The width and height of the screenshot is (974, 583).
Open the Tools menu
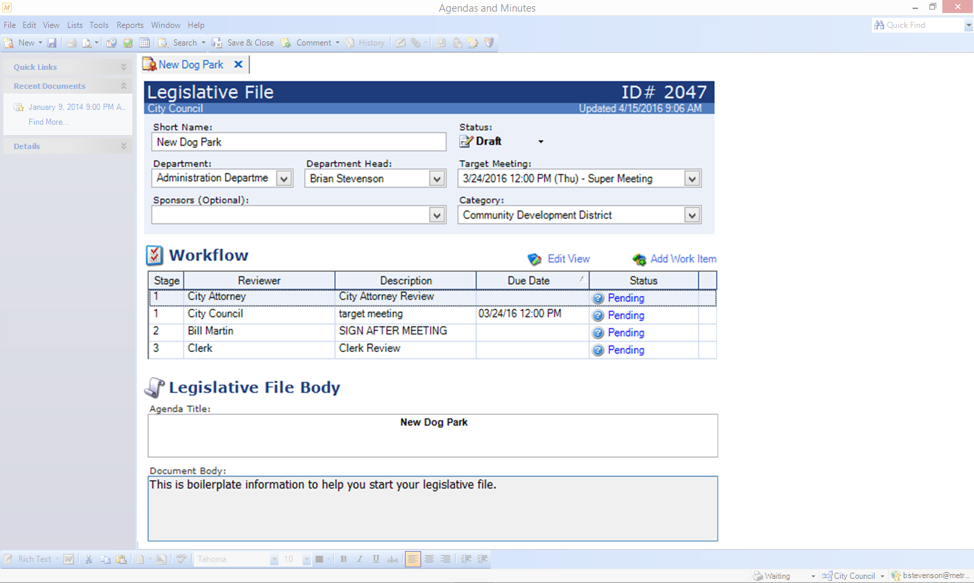(x=99, y=25)
